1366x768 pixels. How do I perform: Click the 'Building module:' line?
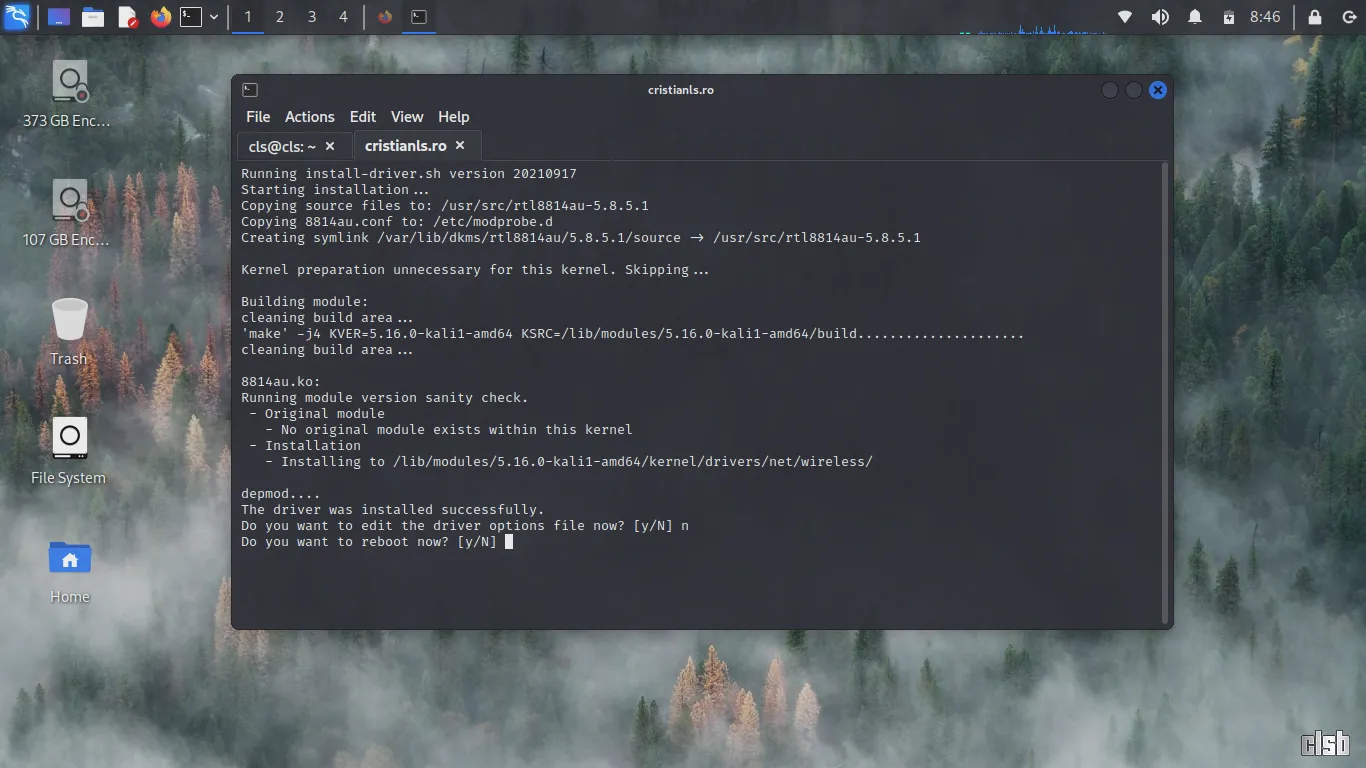coord(305,302)
